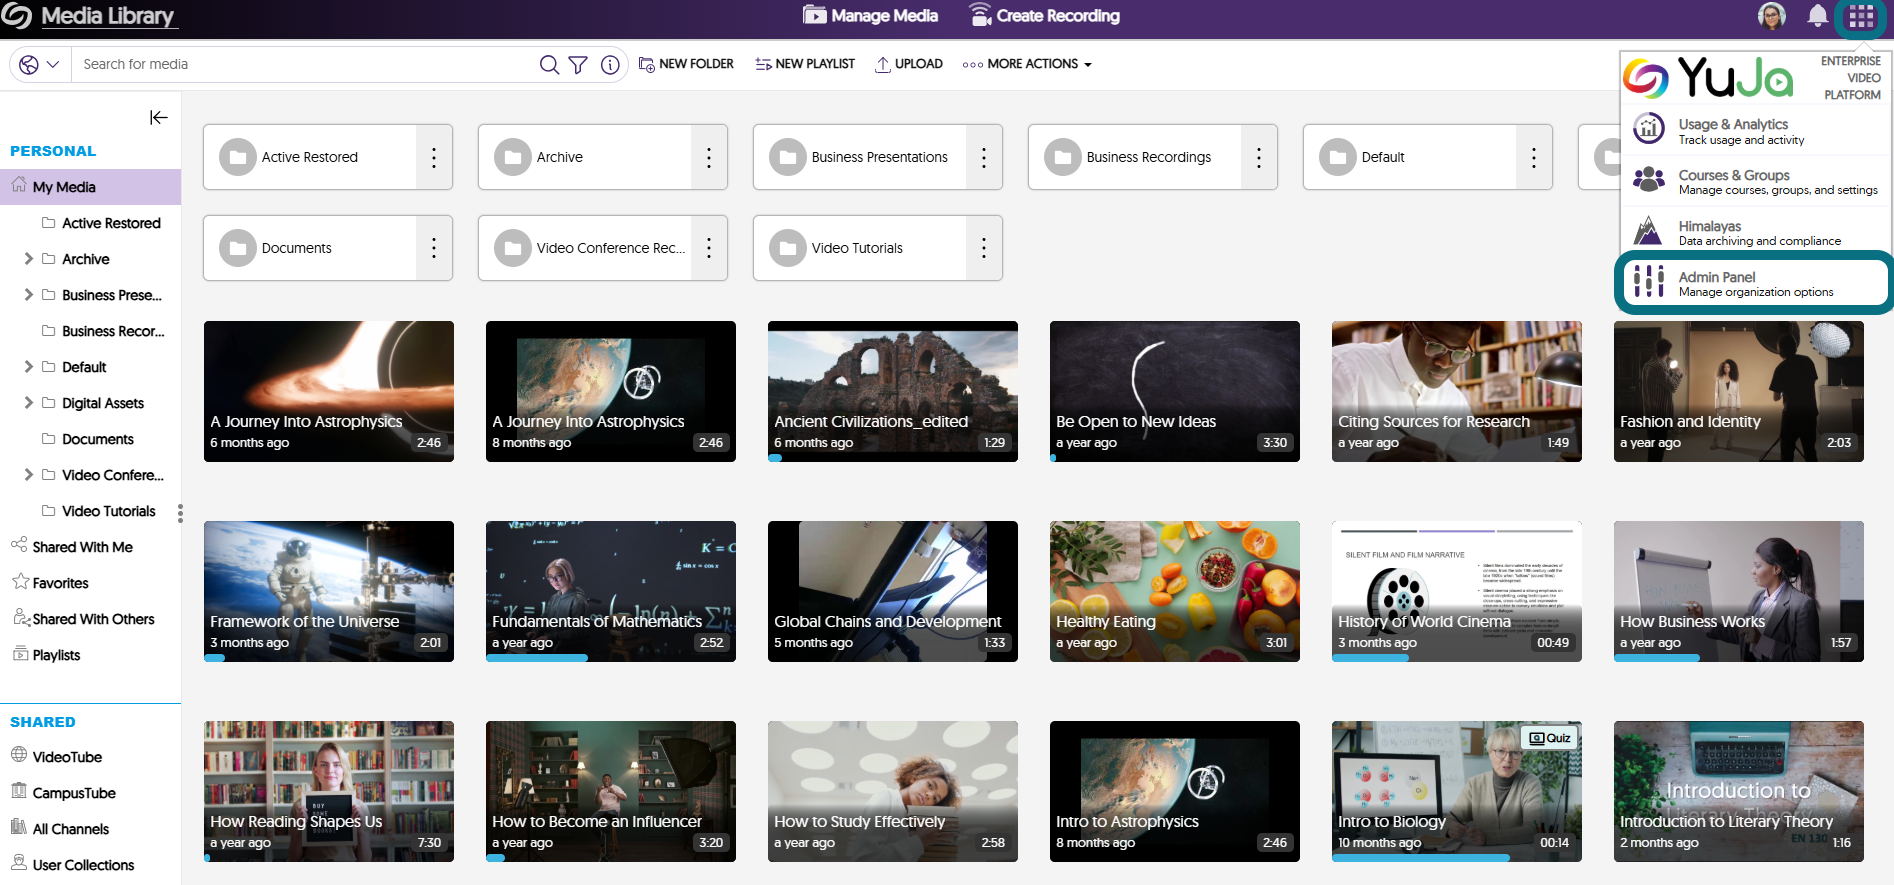
Task: Open Playlists in the sidebar
Action: click(46, 655)
